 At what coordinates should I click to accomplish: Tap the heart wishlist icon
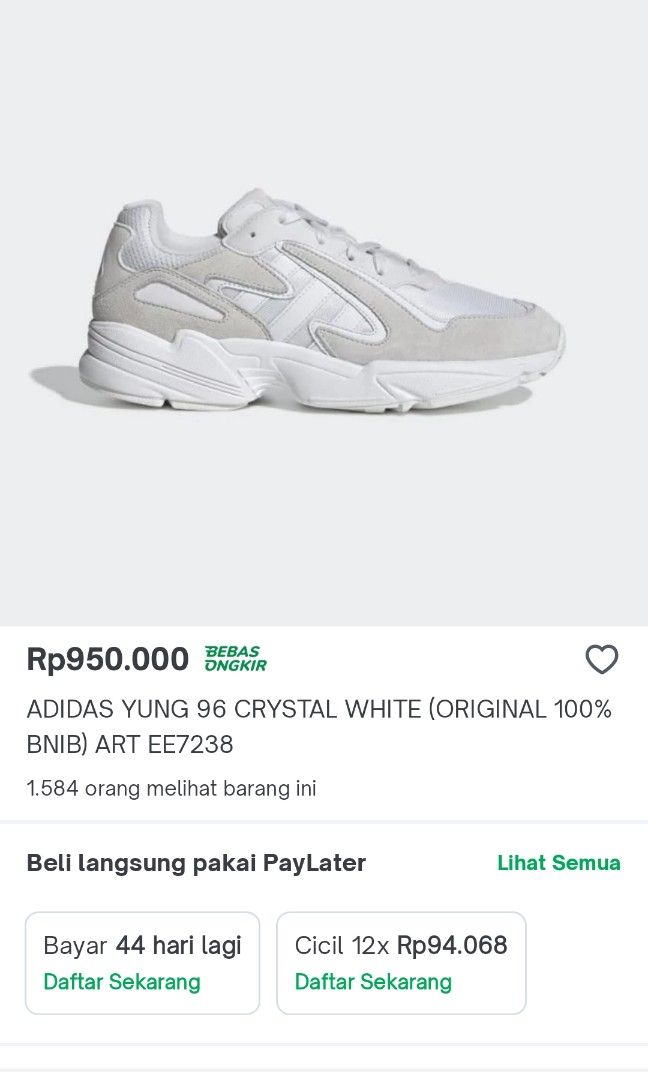601,660
